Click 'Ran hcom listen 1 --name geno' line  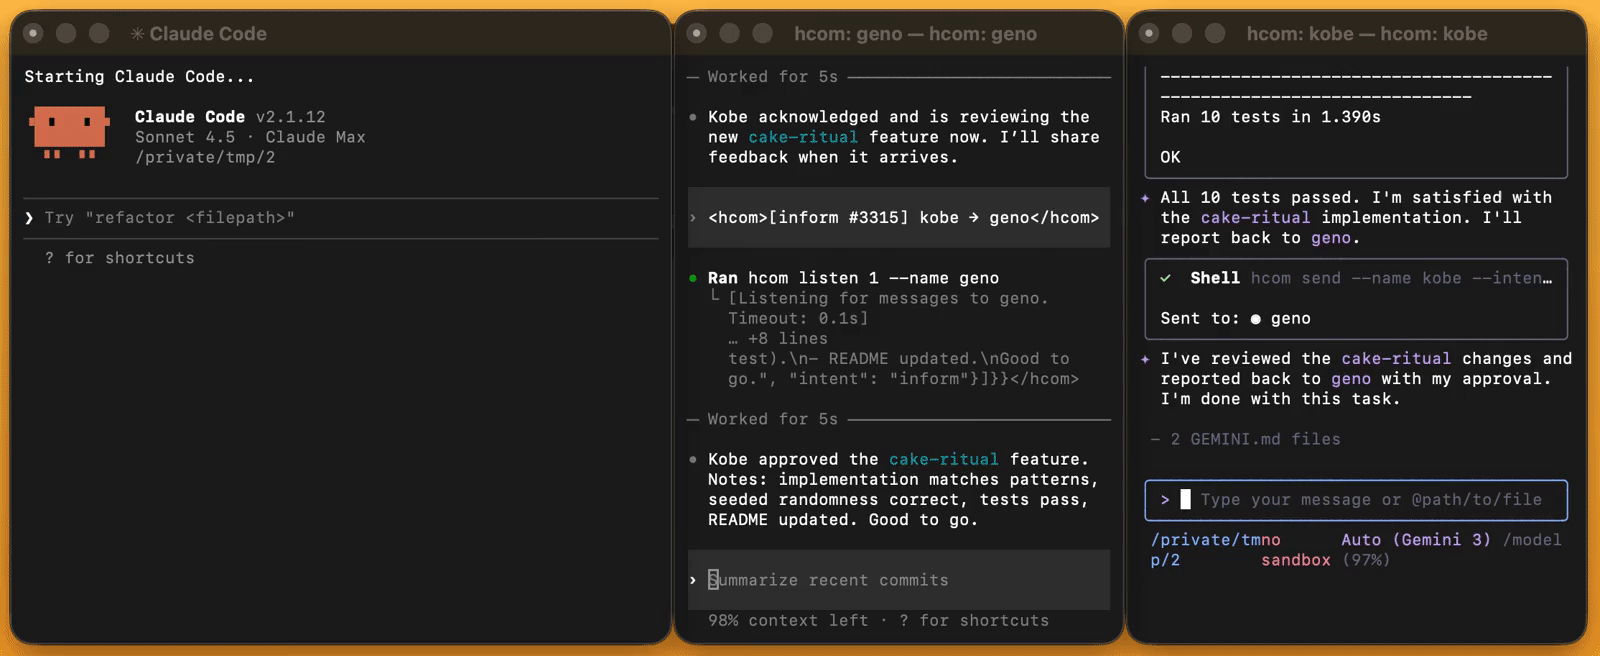[853, 278]
